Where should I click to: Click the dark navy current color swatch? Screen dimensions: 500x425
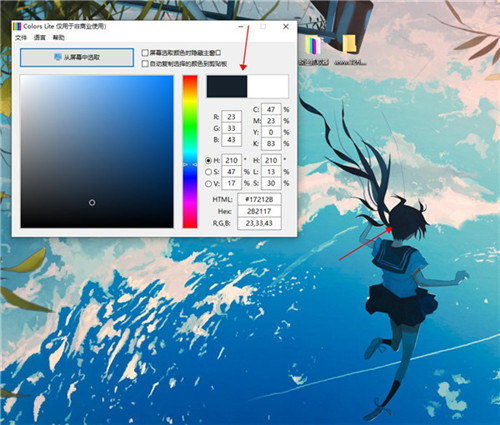pyautogui.click(x=227, y=86)
